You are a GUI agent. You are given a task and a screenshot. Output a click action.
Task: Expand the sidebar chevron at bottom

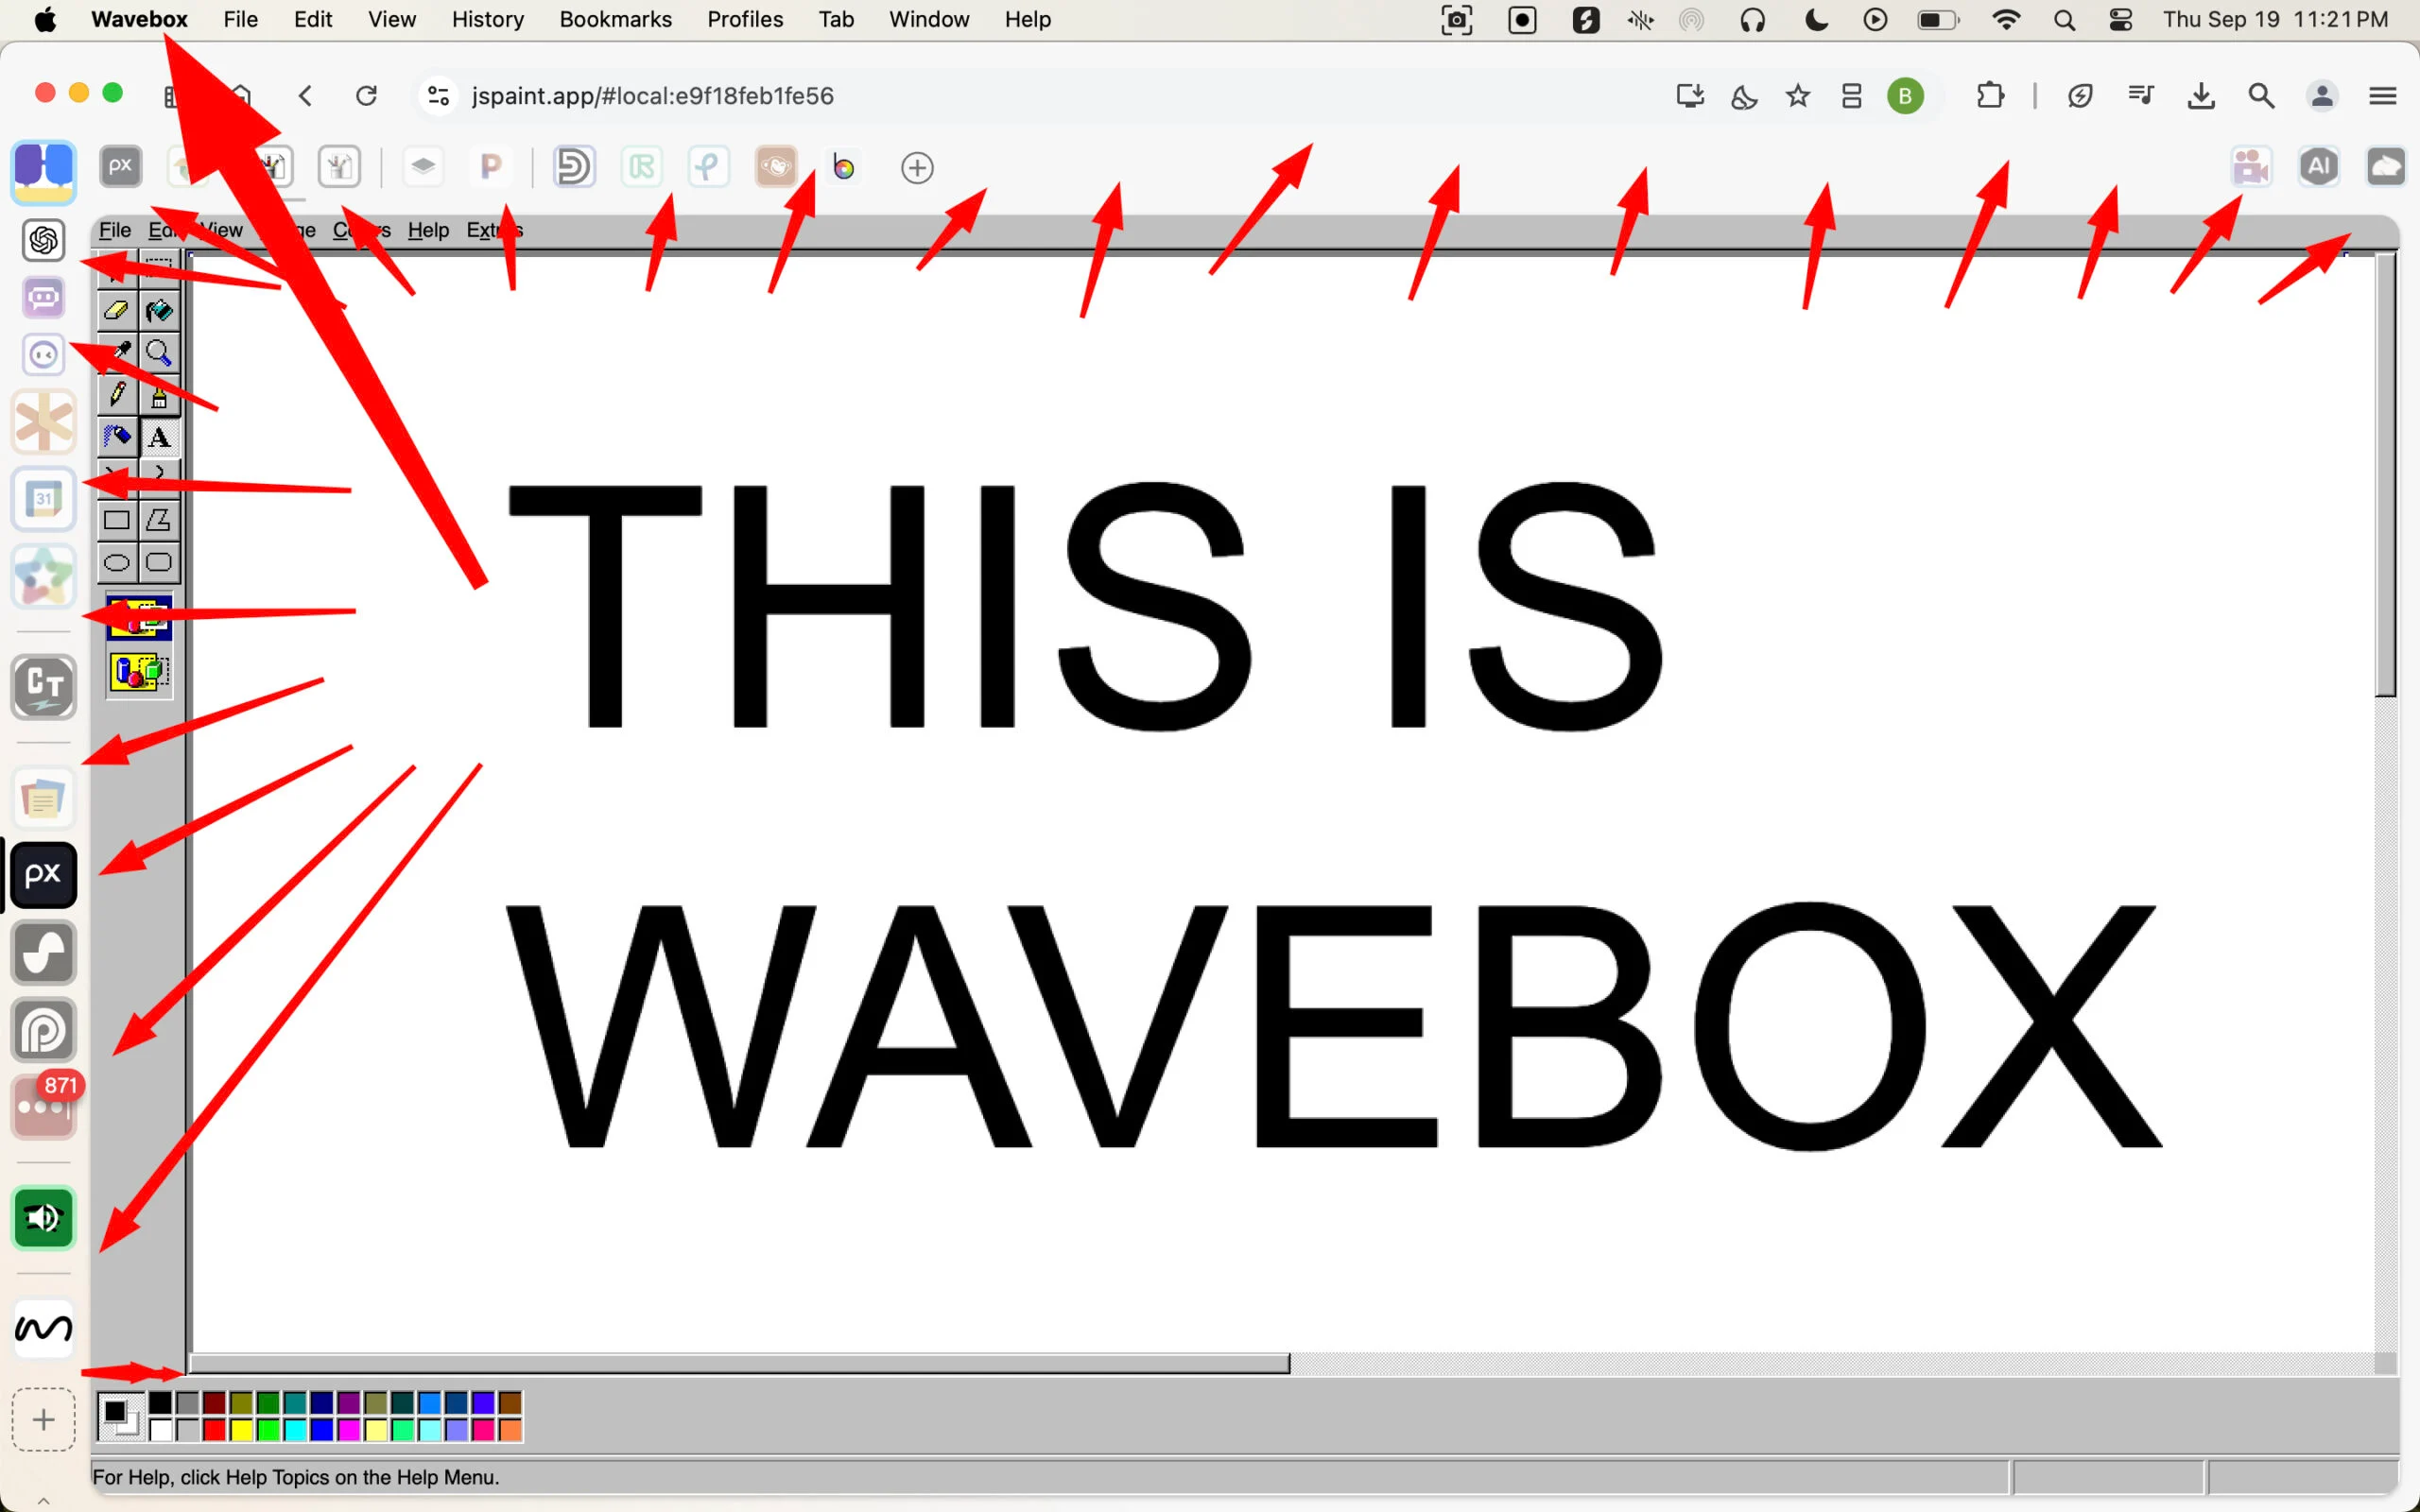point(43,1500)
